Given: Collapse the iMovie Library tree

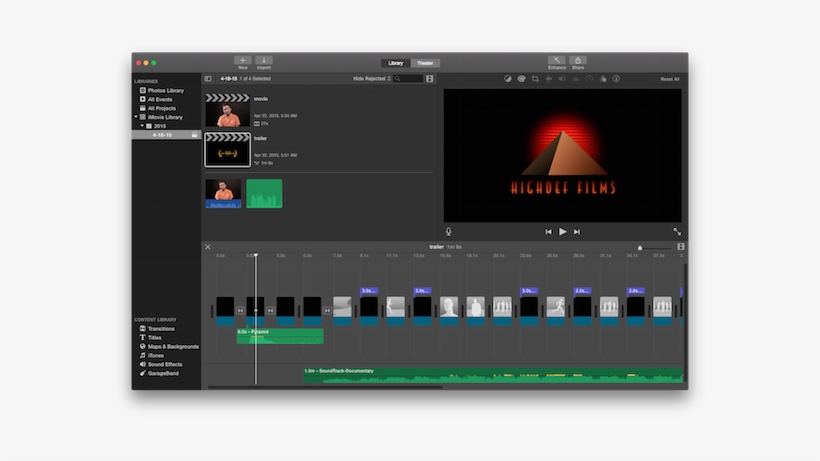Looking at the screenshot, I should 136,117.
